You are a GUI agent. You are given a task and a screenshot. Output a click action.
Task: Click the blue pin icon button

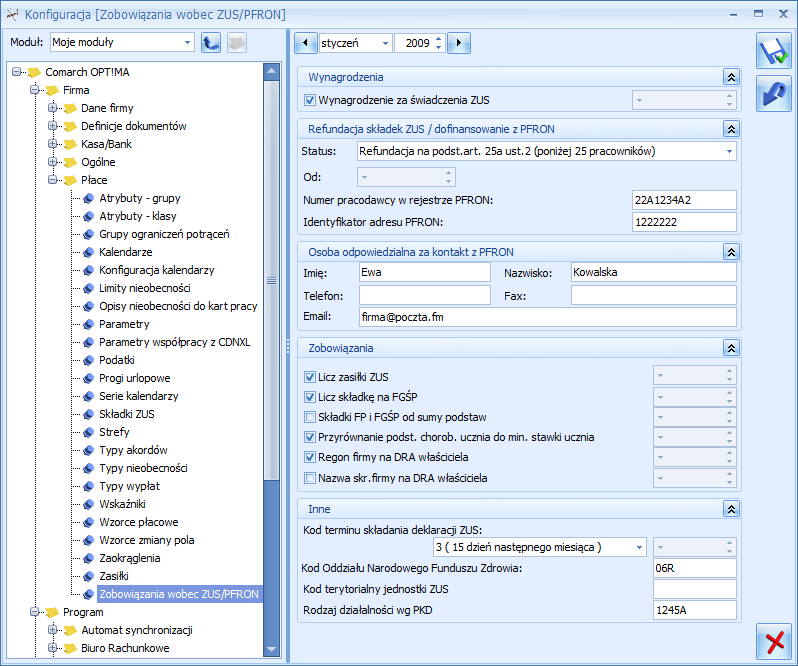click(x=774, y=94)
